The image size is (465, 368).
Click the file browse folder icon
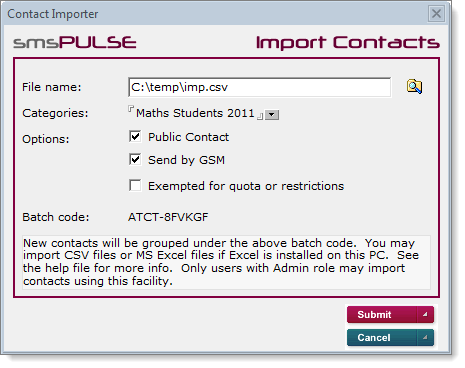pos(414,87)
